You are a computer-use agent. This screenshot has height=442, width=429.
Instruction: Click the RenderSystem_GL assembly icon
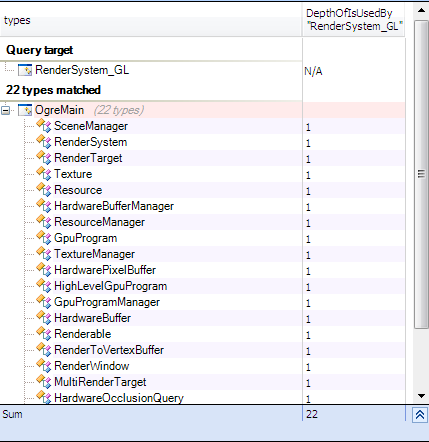pos(25,70)
